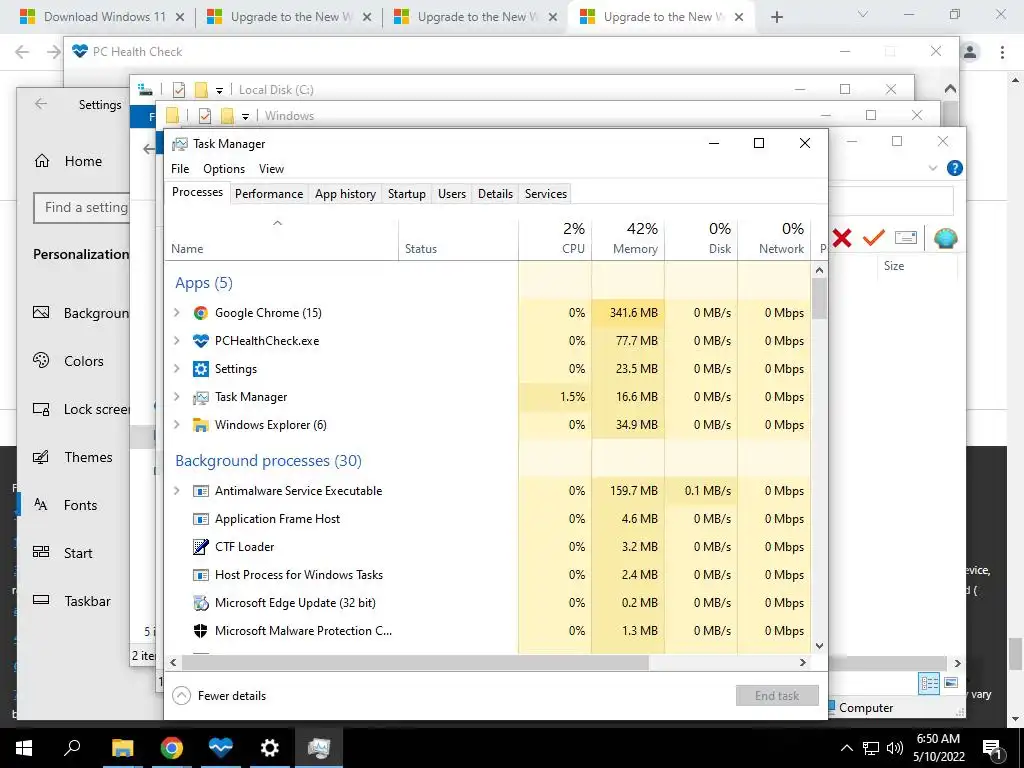Click the End task button
The height and width of the screenshot is (768, 1024).
coord(777,696)
